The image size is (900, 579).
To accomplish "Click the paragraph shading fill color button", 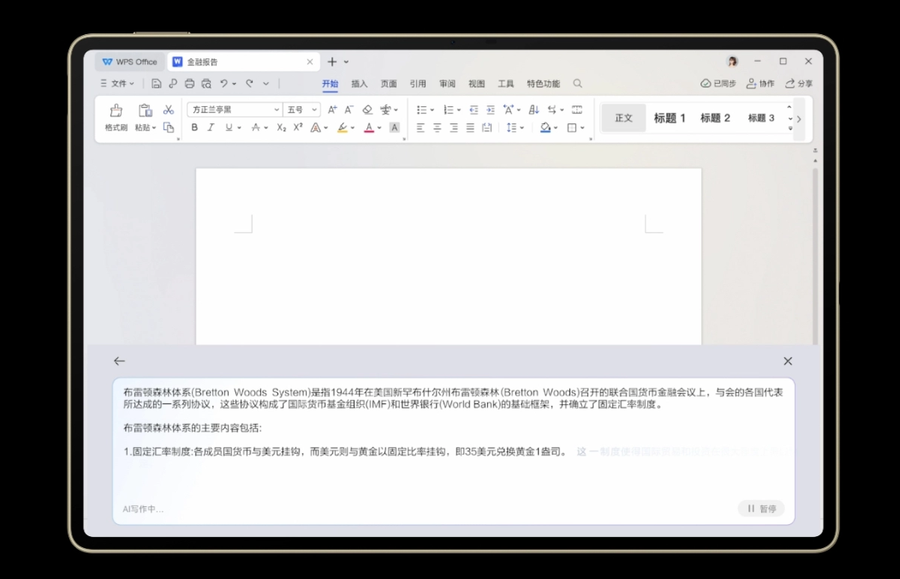I will tap(546, 127).
